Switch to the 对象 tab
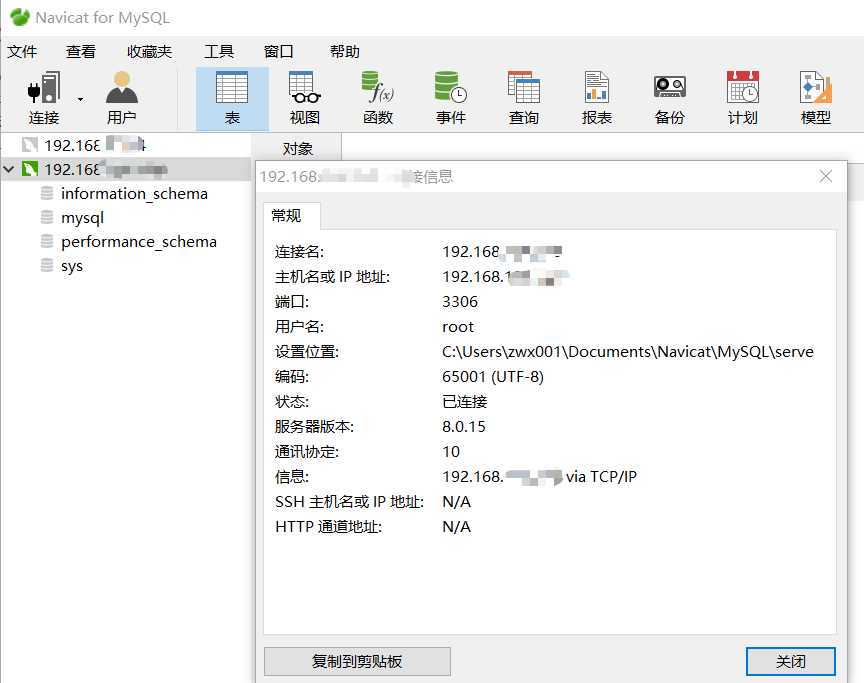 pyautogui.click(x=299, y=147)
